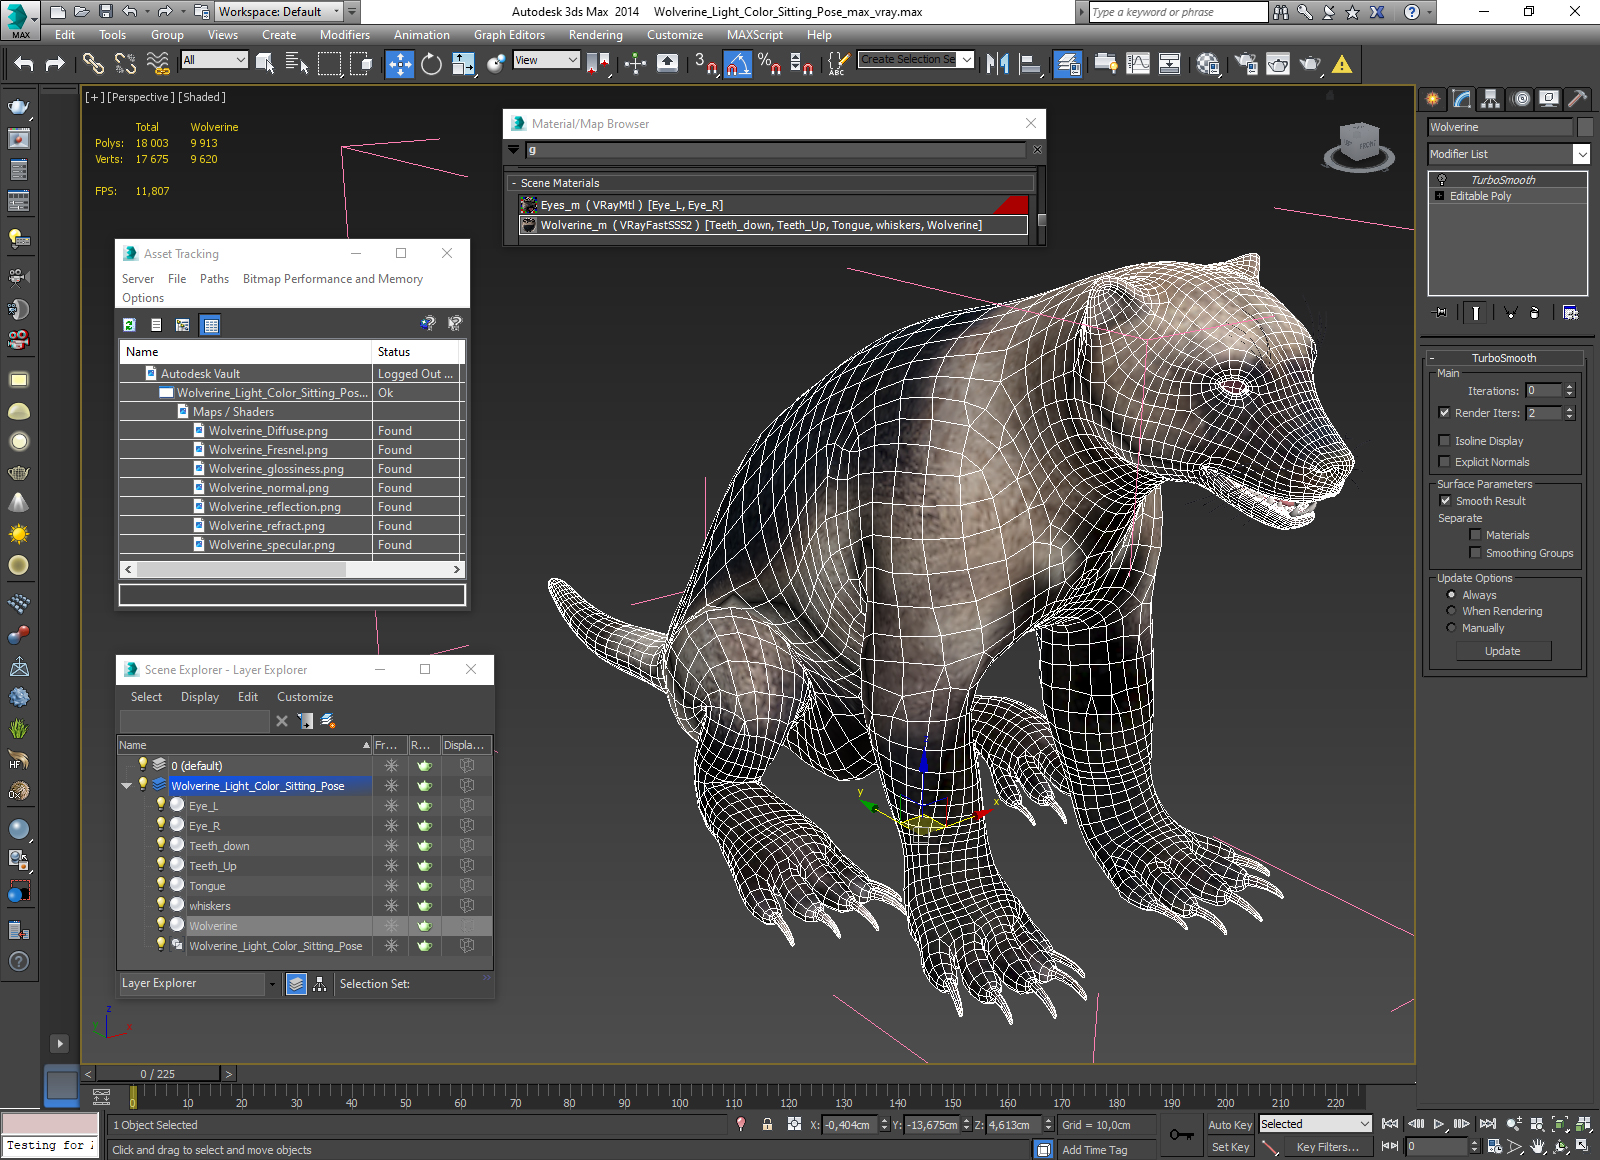This screenshot has width=1600, height=1160.
Task: Open the Rendering menu
Action: [595, 34]
